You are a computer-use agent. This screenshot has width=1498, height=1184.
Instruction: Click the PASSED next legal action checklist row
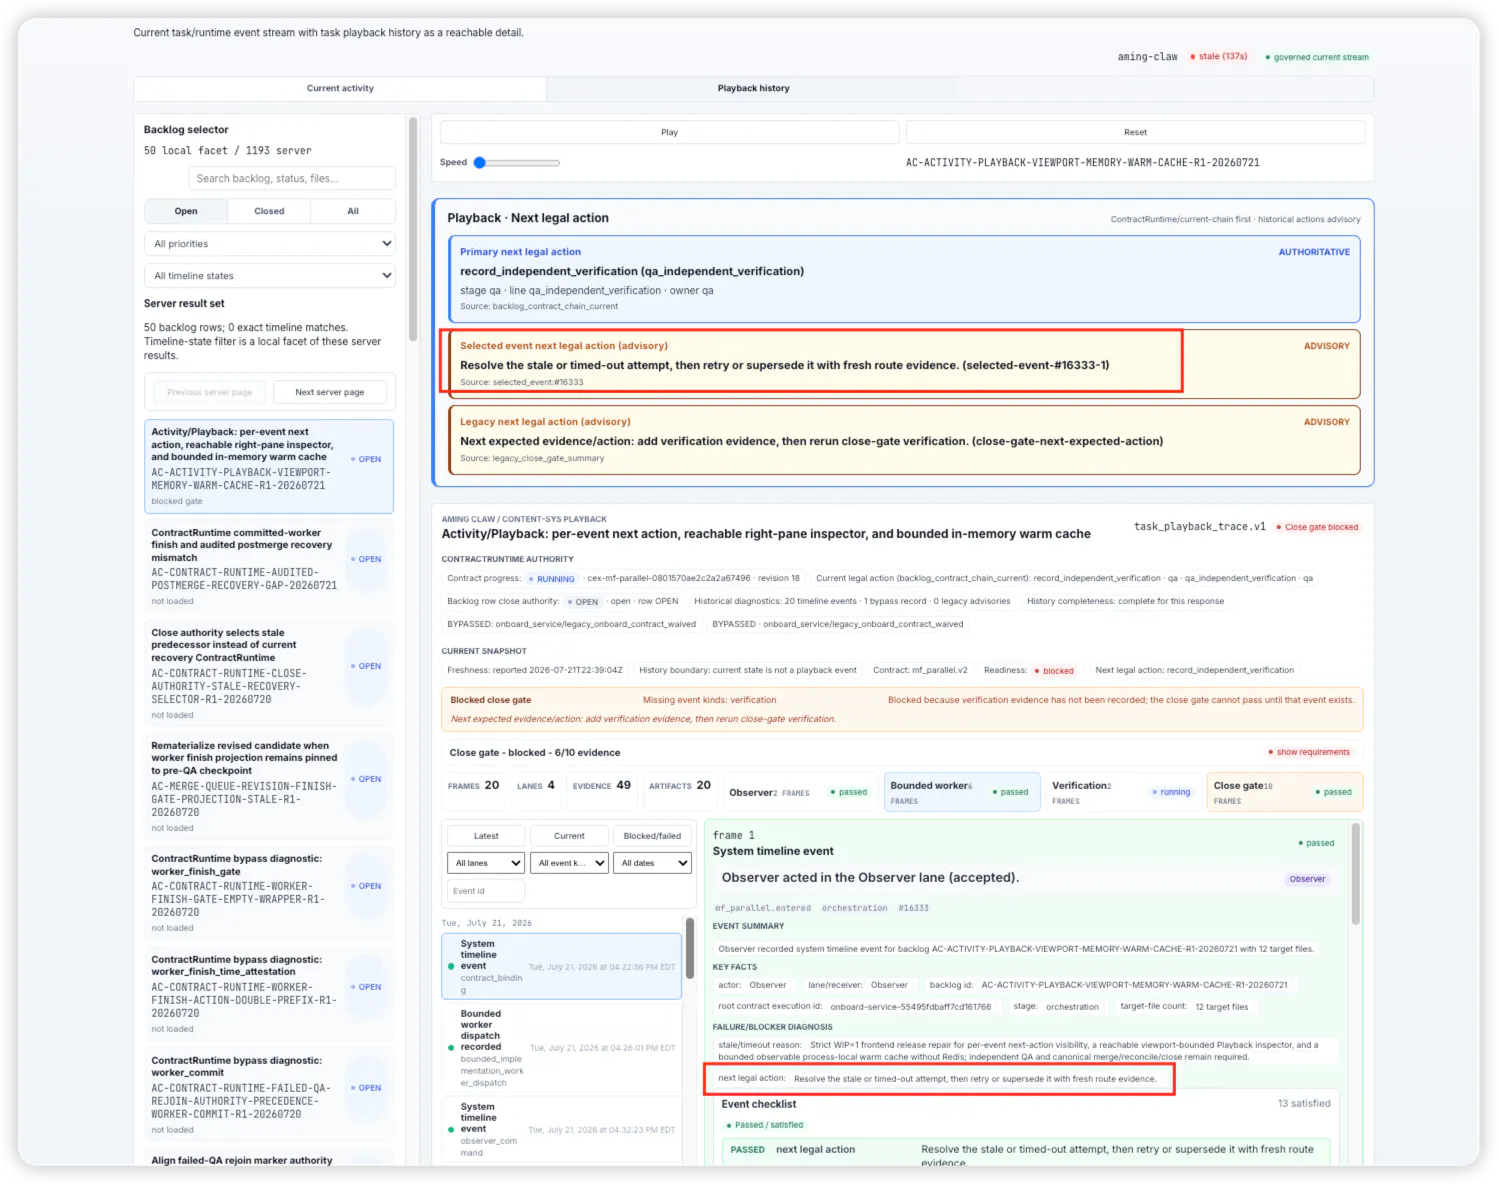point(1026,1153)
